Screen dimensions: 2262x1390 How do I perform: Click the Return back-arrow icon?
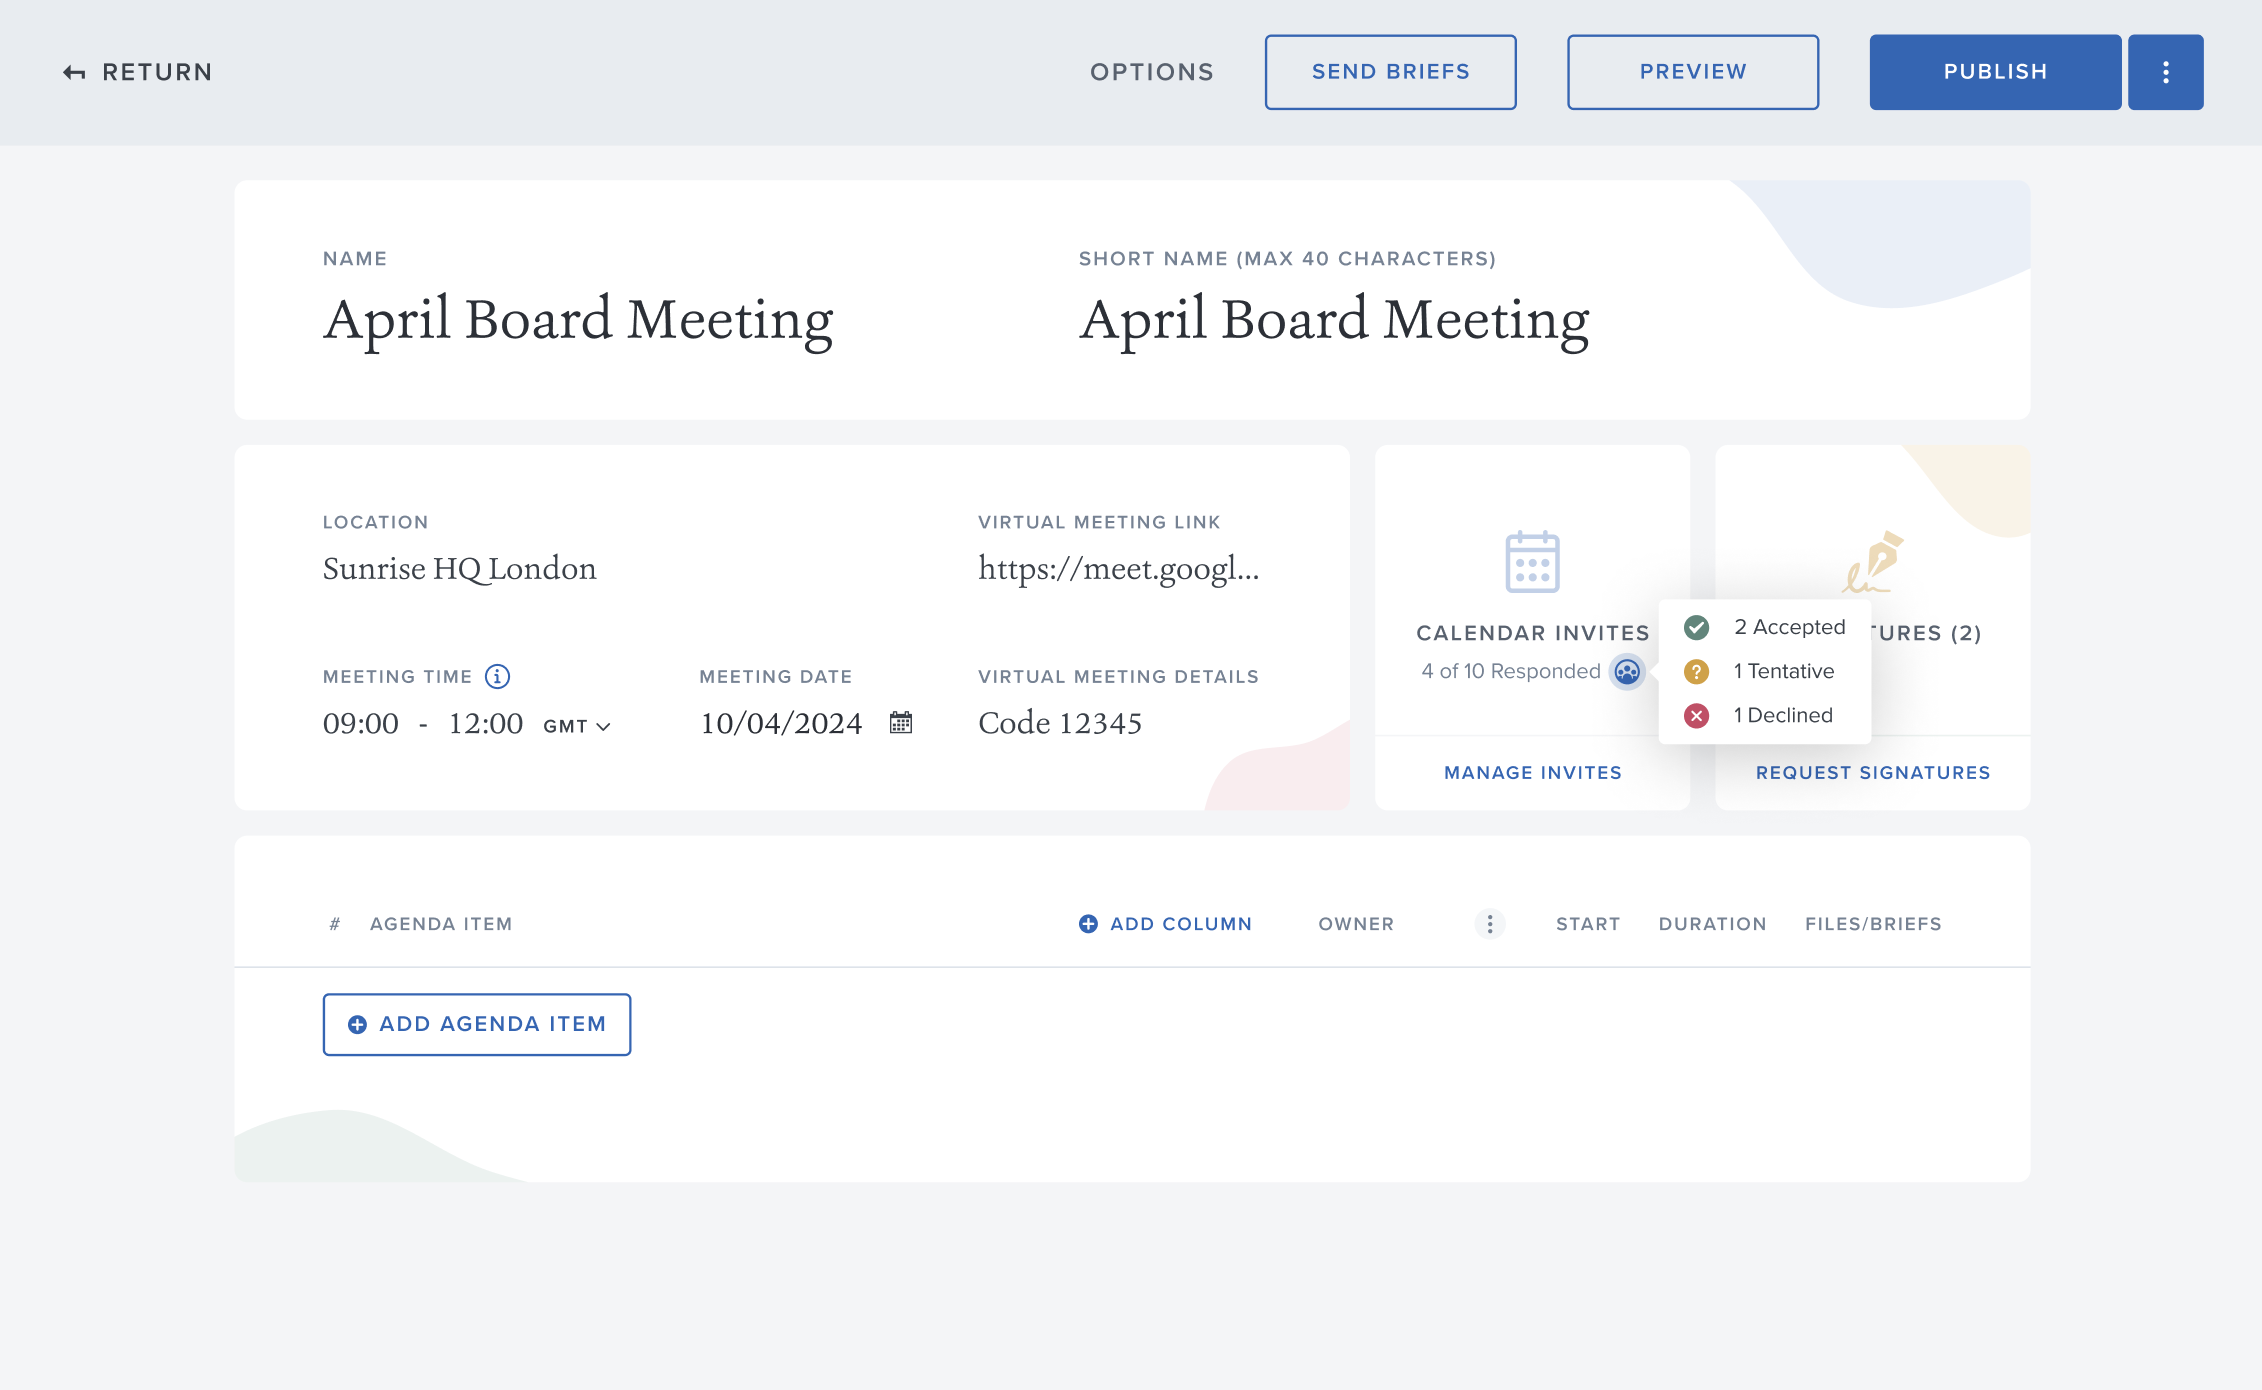click(x=74, y=72)
